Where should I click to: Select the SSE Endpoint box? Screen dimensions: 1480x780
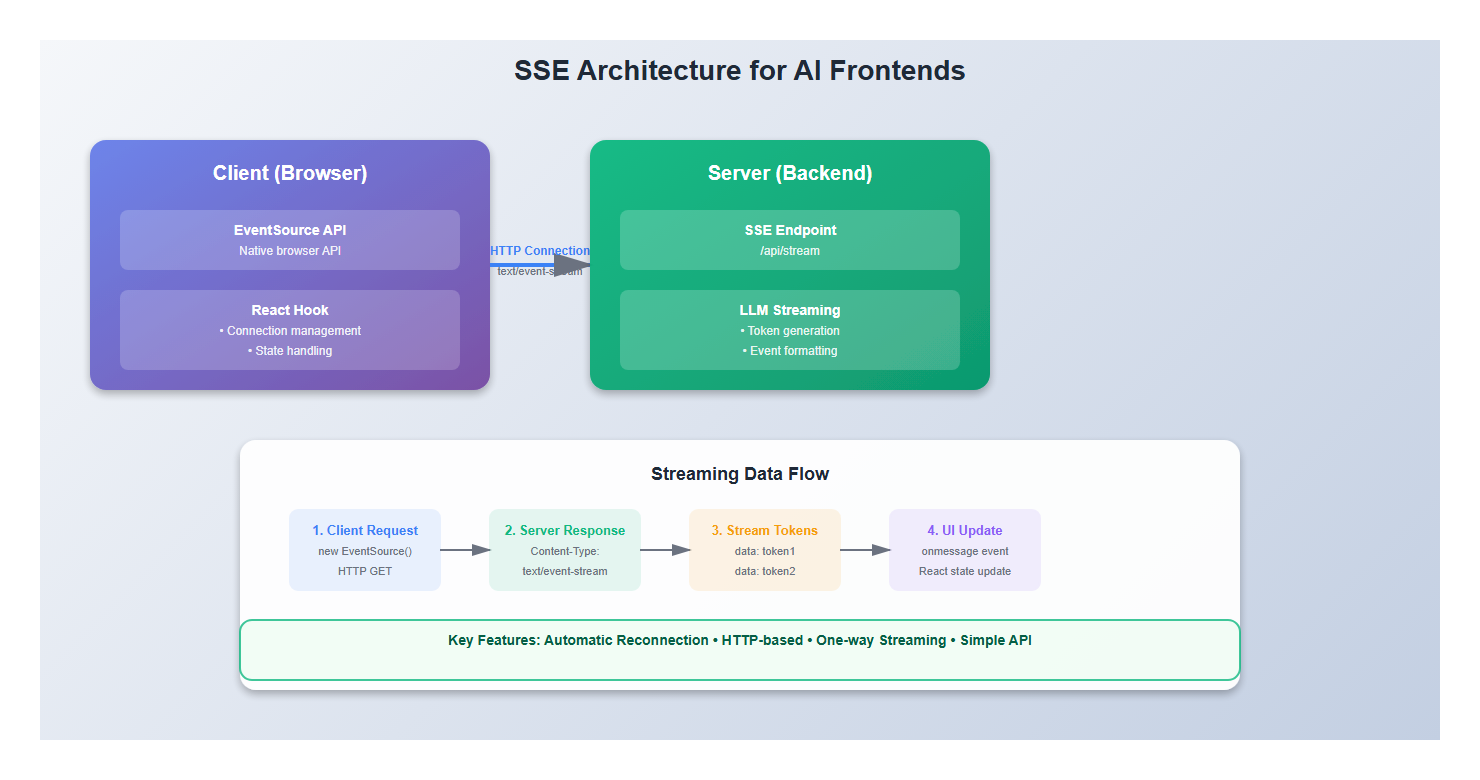tap(790, 240)
